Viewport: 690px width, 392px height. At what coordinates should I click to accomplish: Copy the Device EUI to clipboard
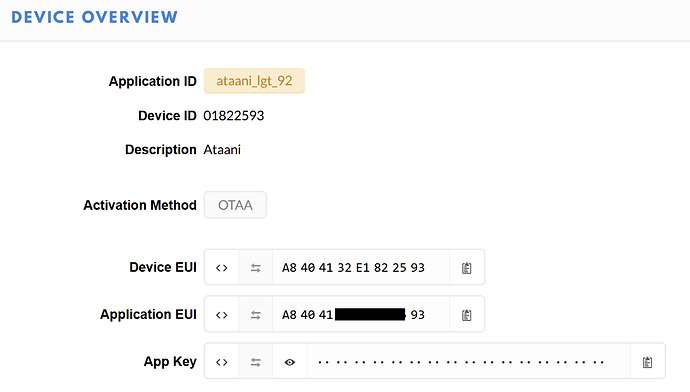[466, 267]
